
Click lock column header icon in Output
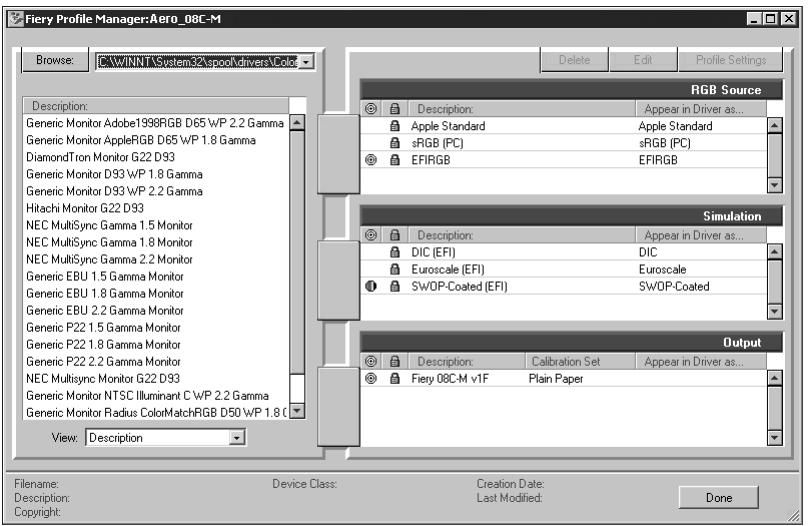[x=395, y=362]
